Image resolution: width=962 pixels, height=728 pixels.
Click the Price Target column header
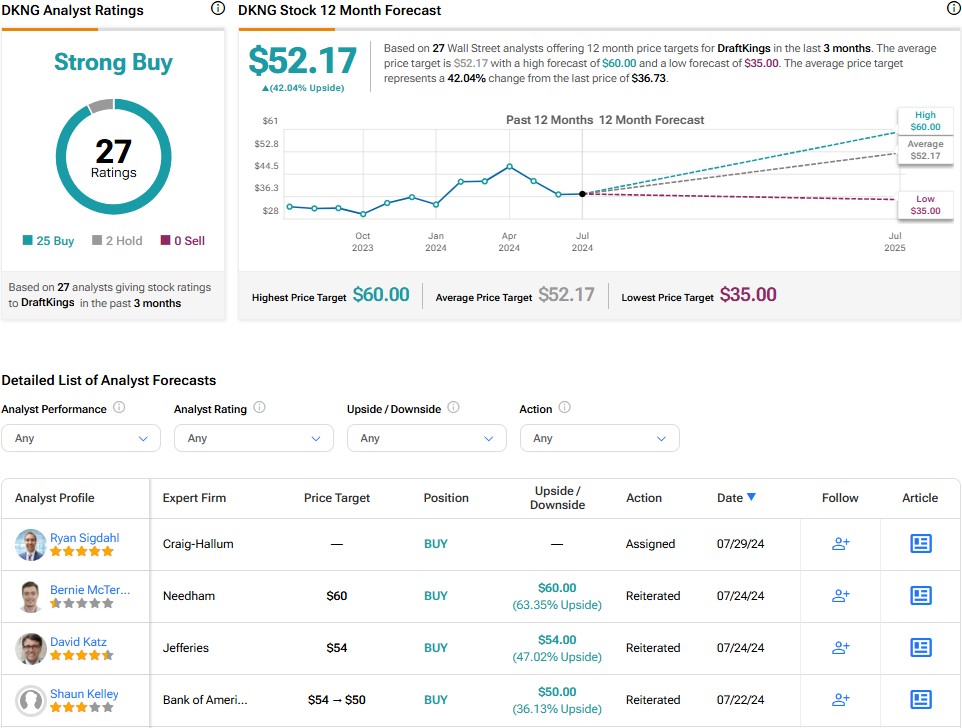[x=337, y=498]
